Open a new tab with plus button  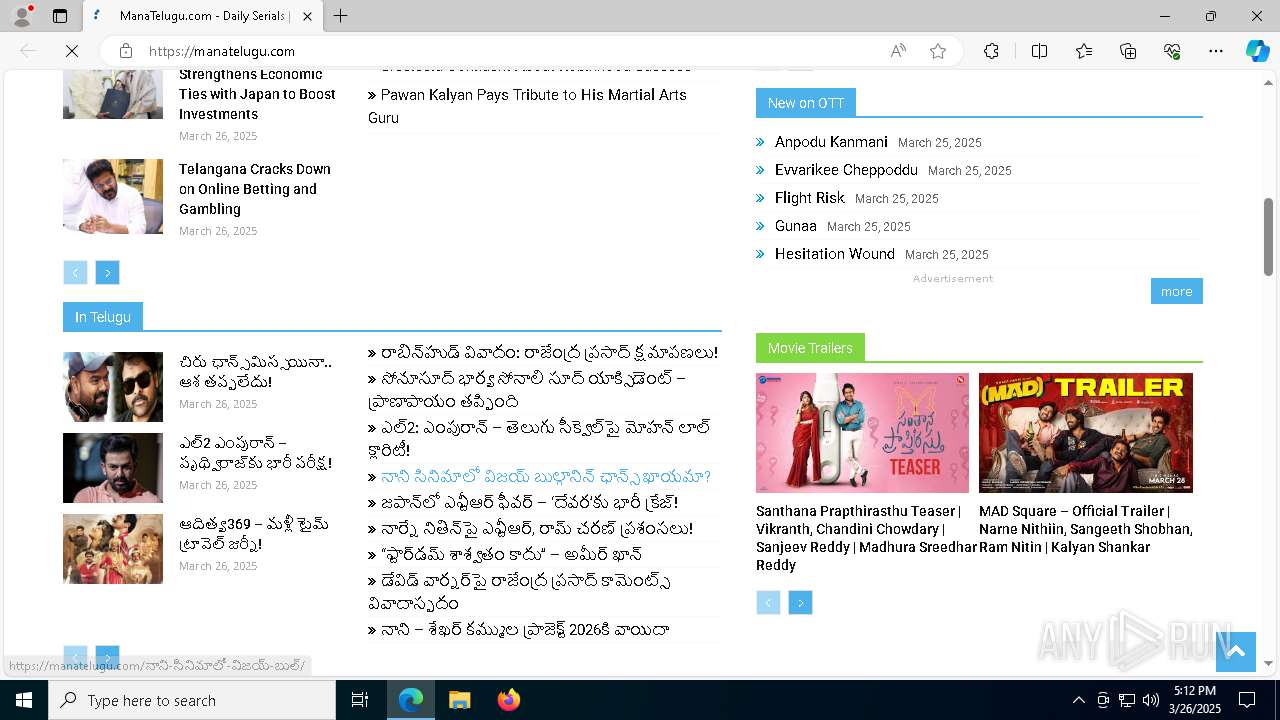(341, 16)
